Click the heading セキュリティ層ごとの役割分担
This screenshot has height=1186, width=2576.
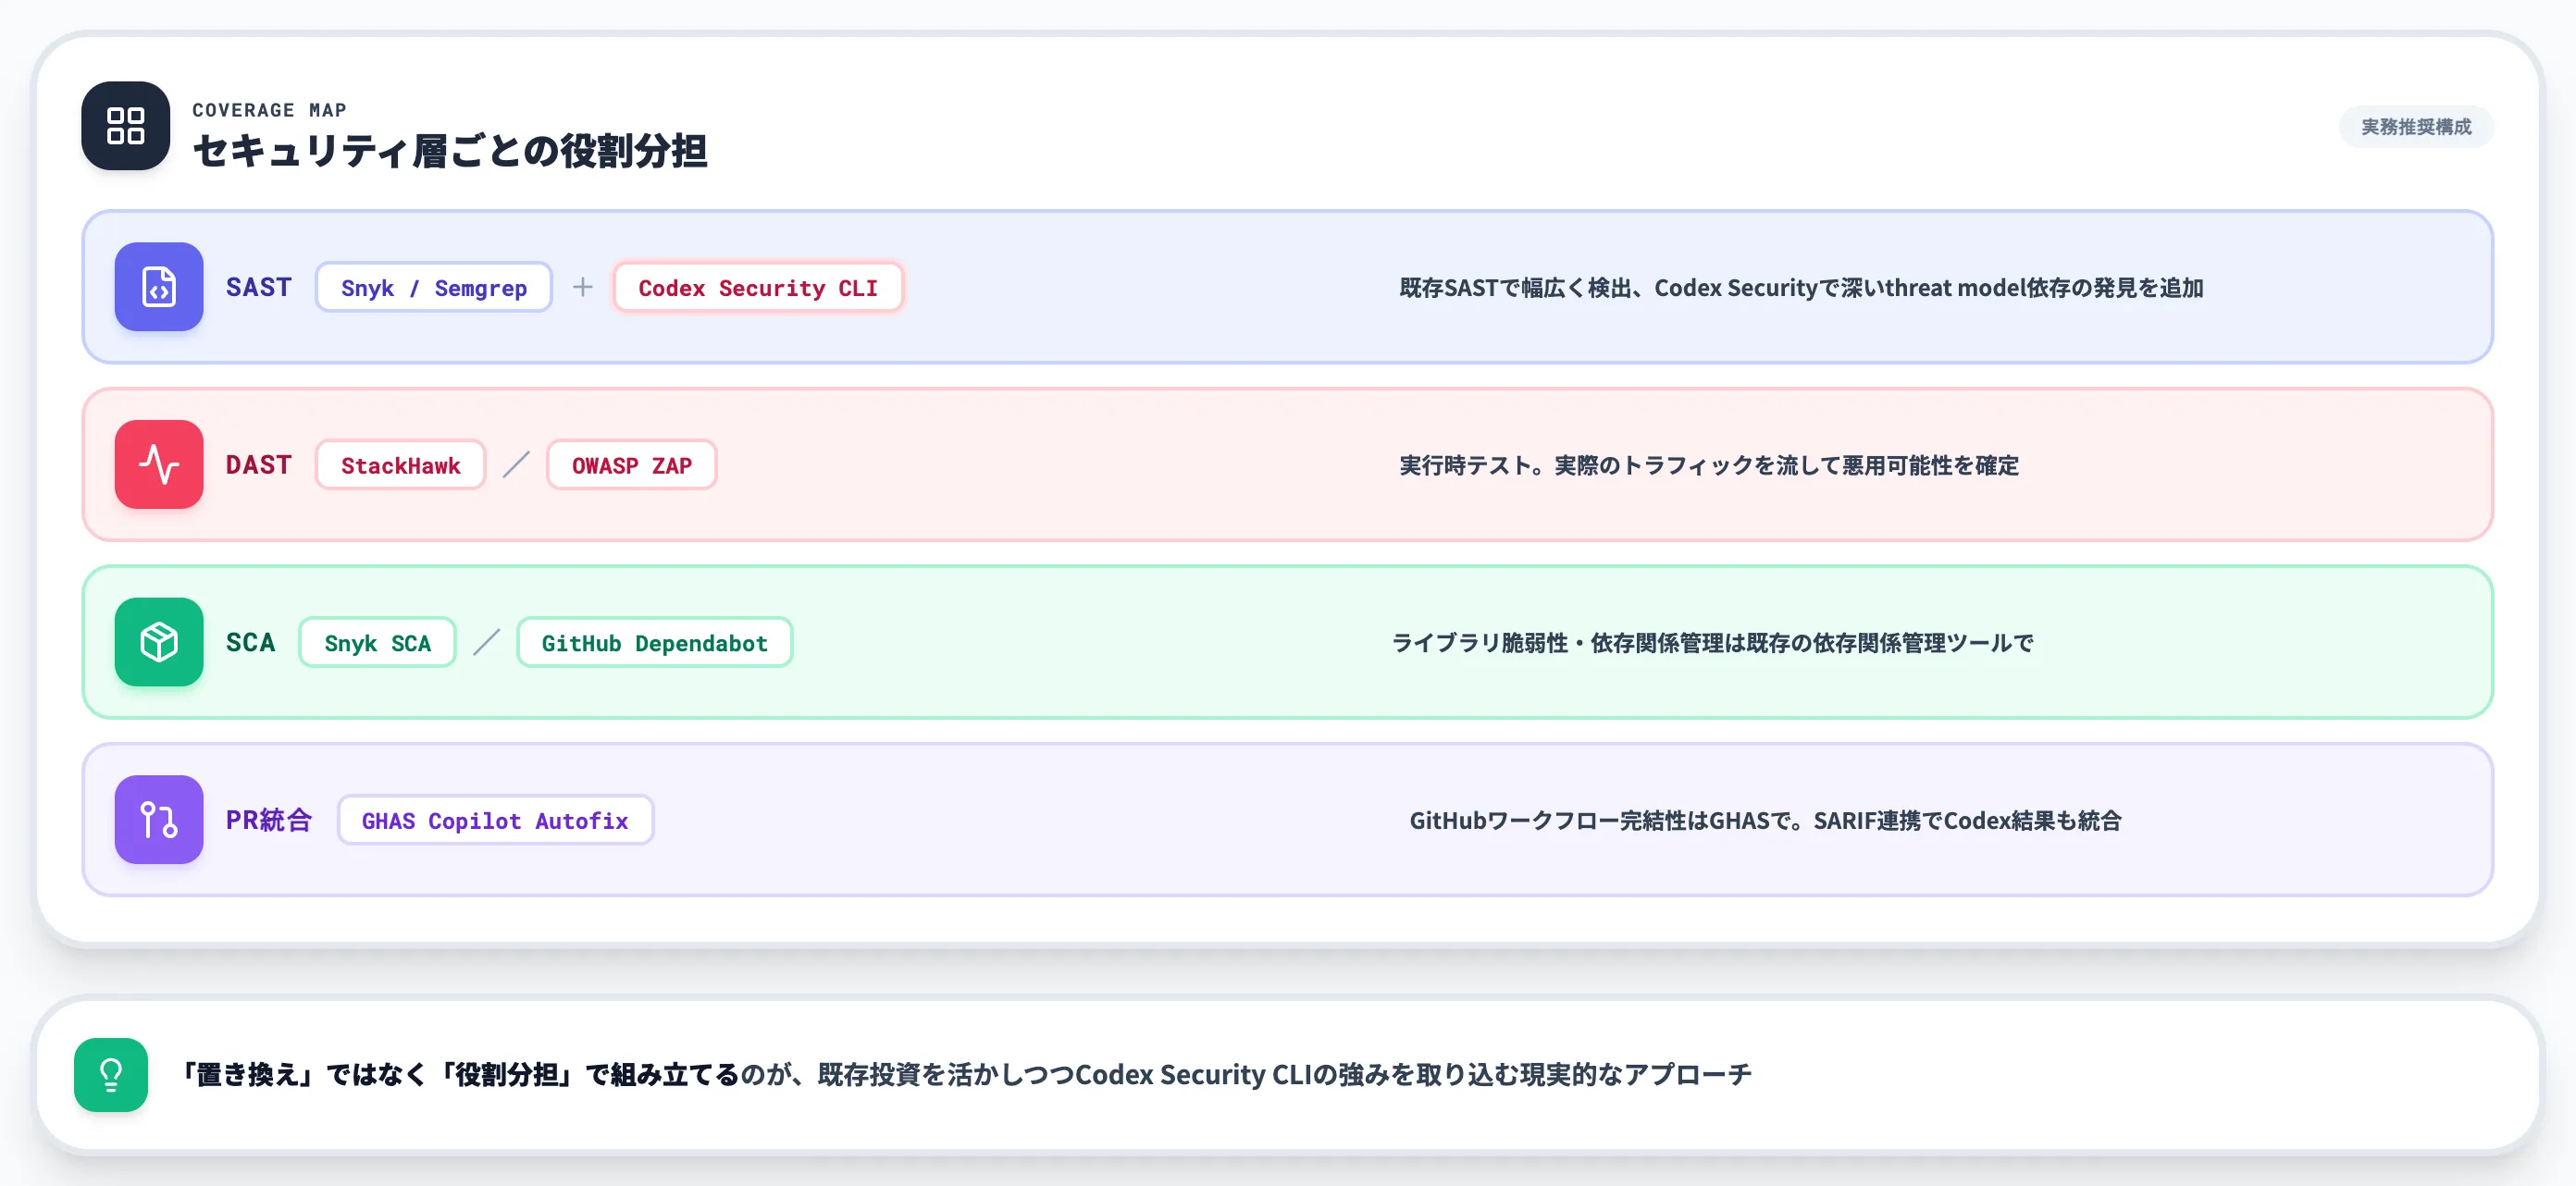click(450, 151)
